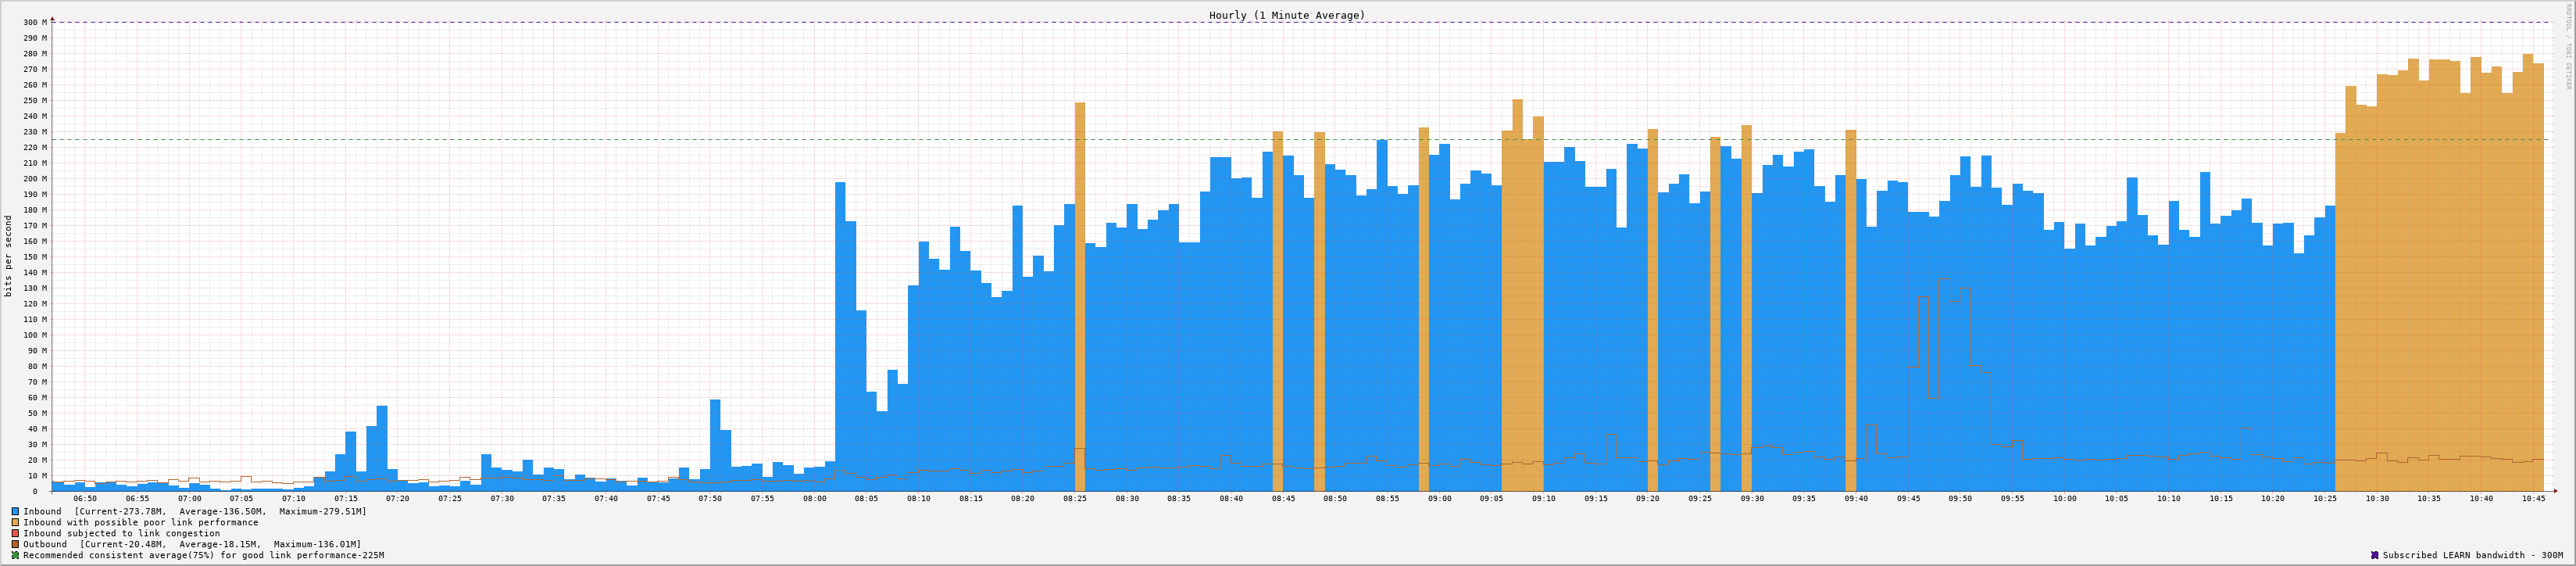The image size is (2576, 566).
Task: Click the 10:45 time axis label
Action: pos(2532,498)
